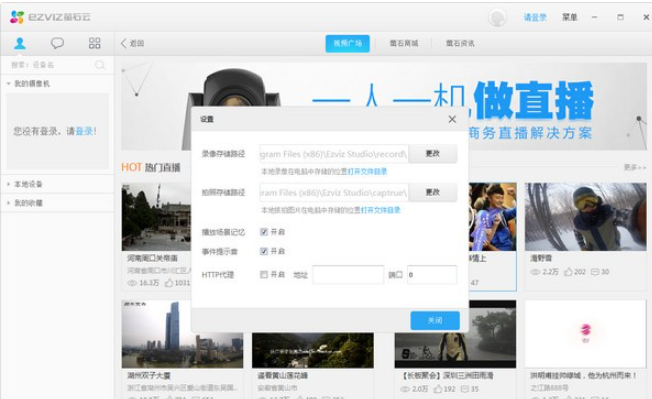Go back with the 返回 arrow
The height and width of the screenshot is (399, 652).
[x=132, y=43]
